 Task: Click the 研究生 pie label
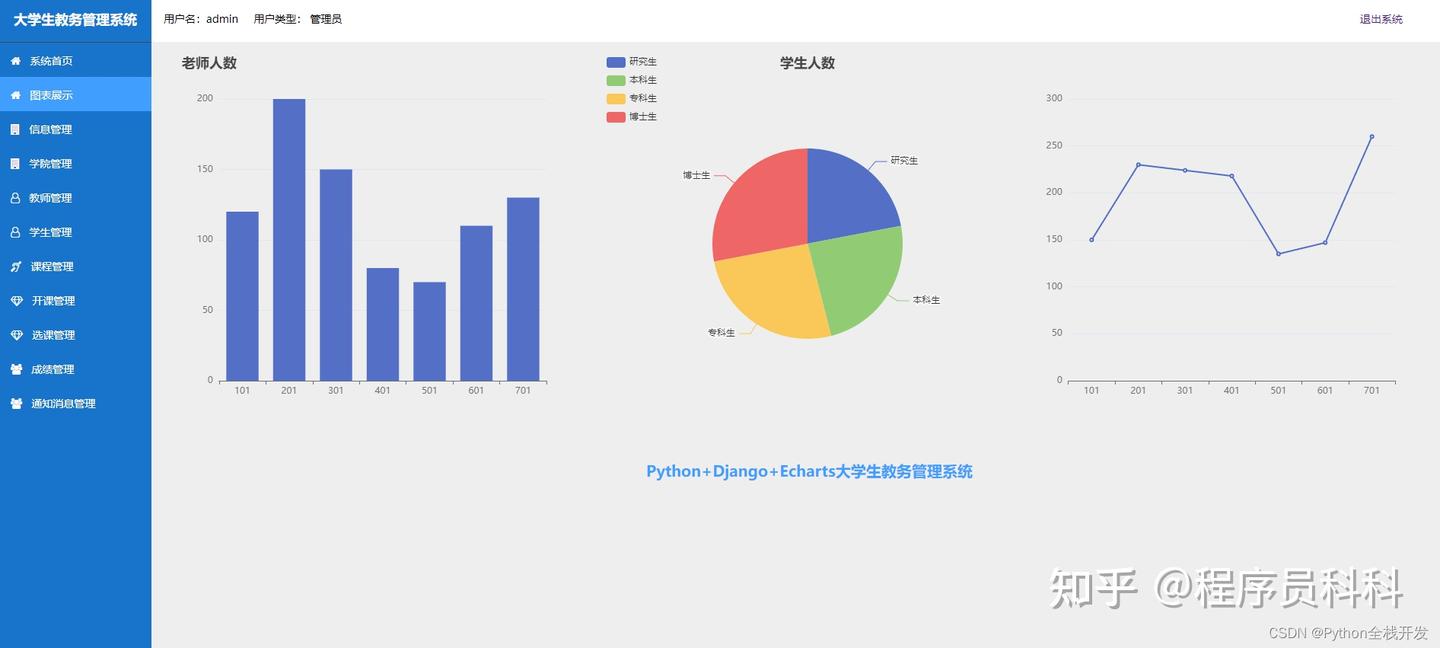904,160
